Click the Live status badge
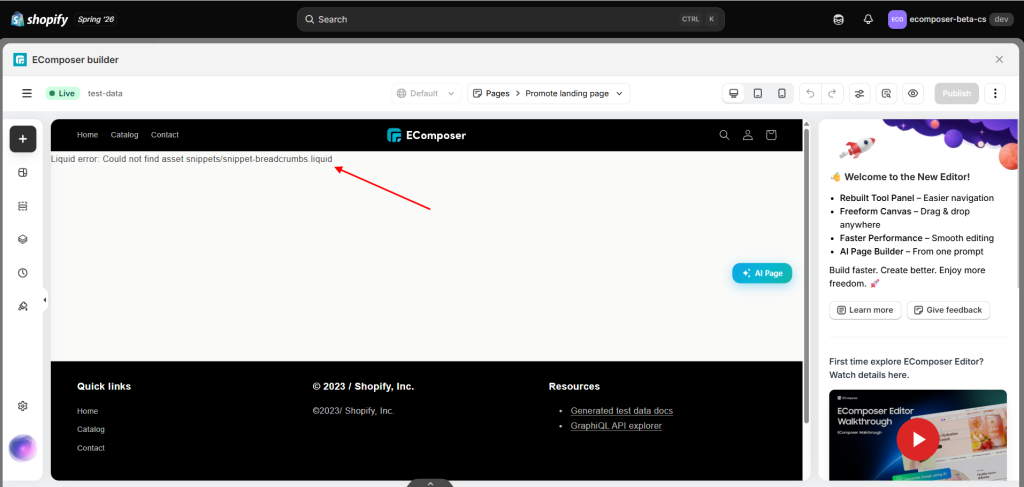 tap(63, 93)
